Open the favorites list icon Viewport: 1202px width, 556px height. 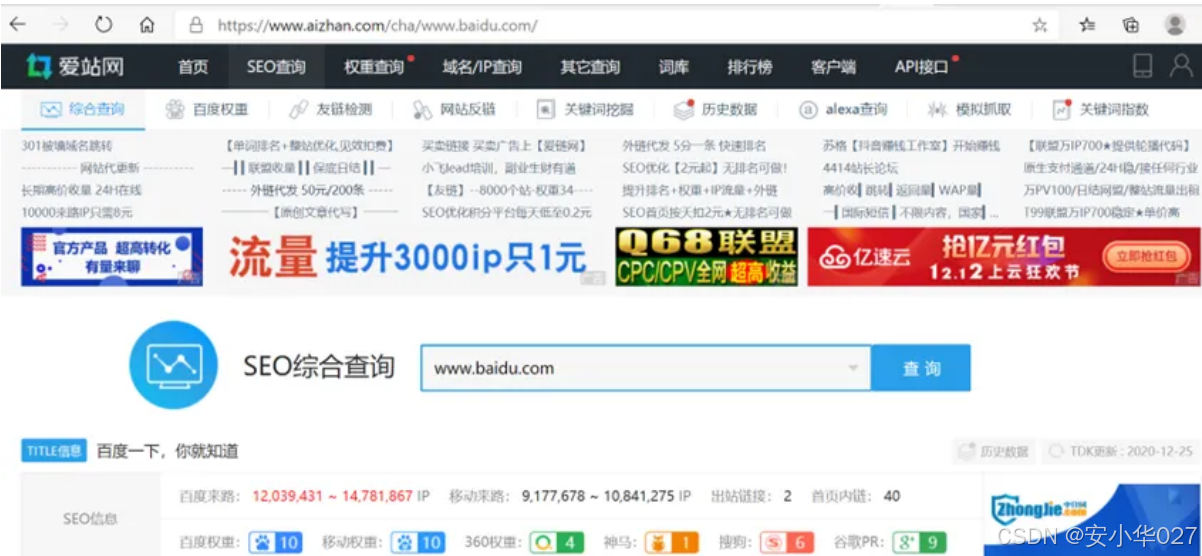tap(1087, 25)
